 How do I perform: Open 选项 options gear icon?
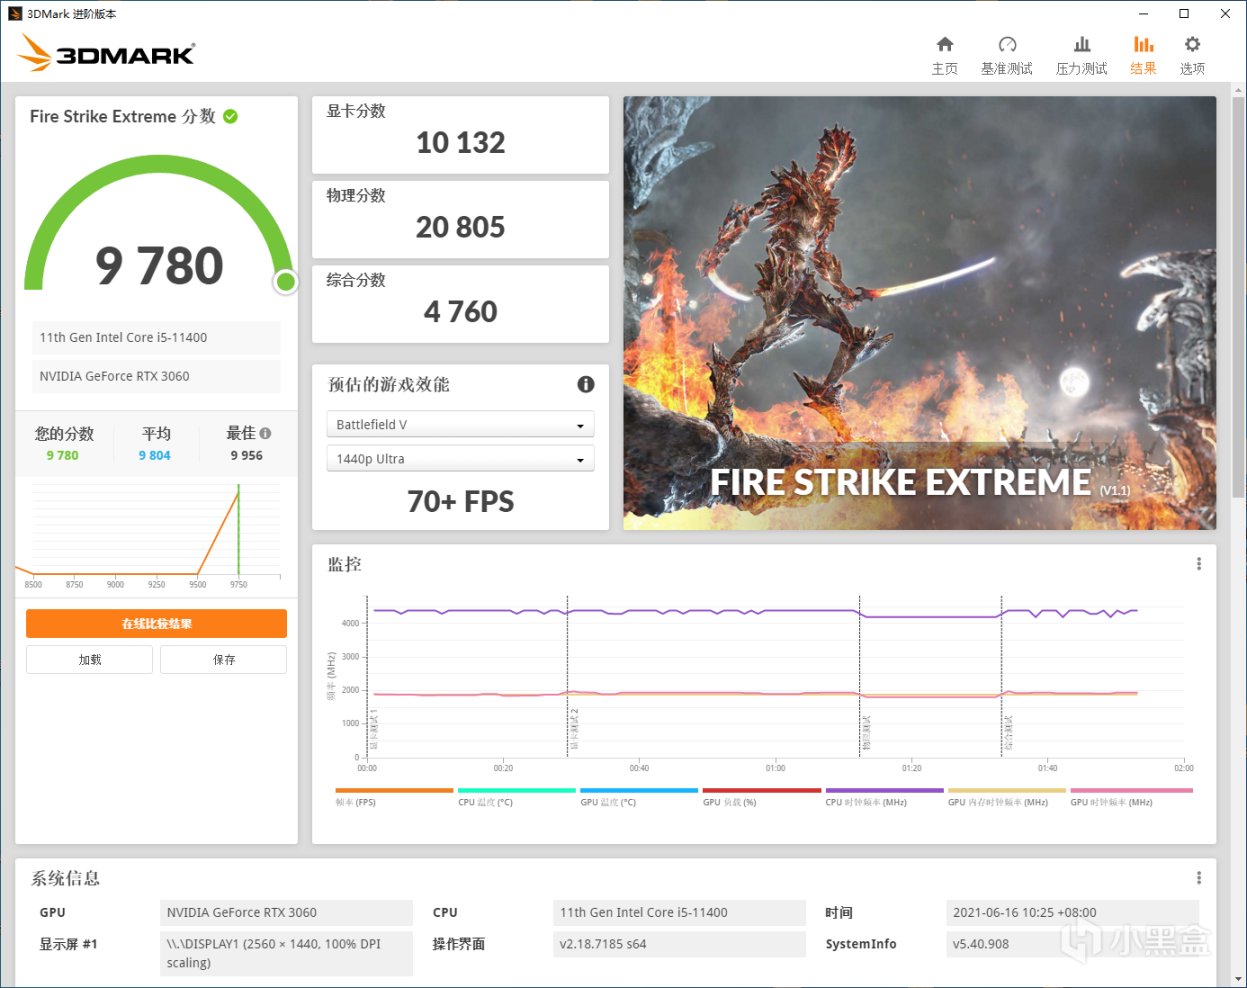(x=1192, y=45)
